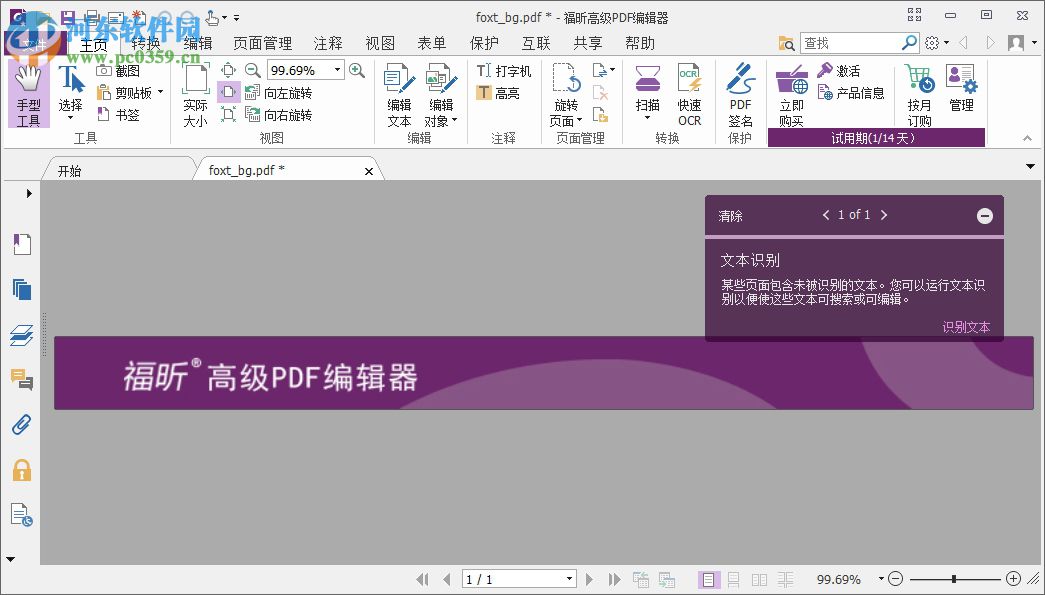Collapse the Text Recognition notification panel
This screenshot has width=1045, height=595.
[984, 215]
